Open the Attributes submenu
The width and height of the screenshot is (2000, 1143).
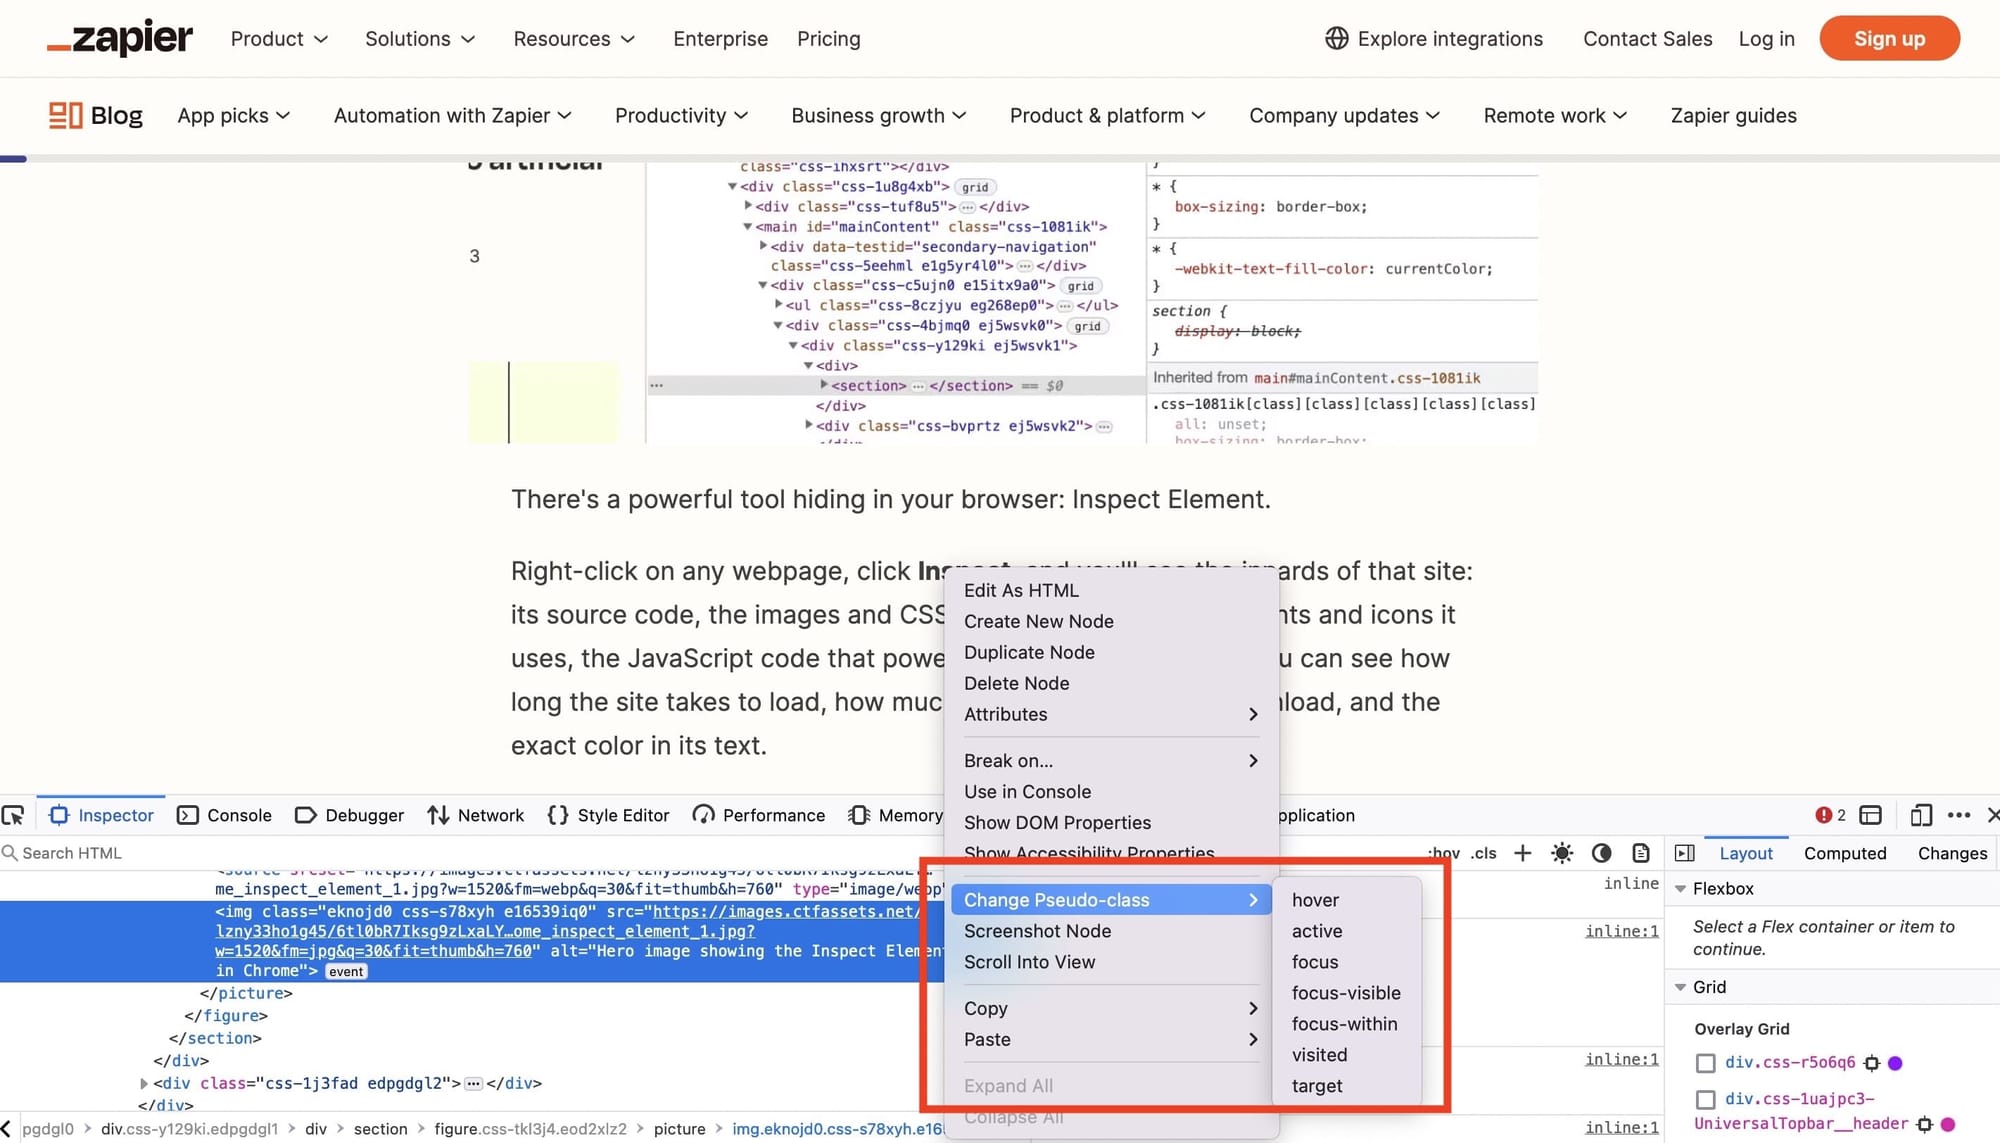coord(1110,714)
